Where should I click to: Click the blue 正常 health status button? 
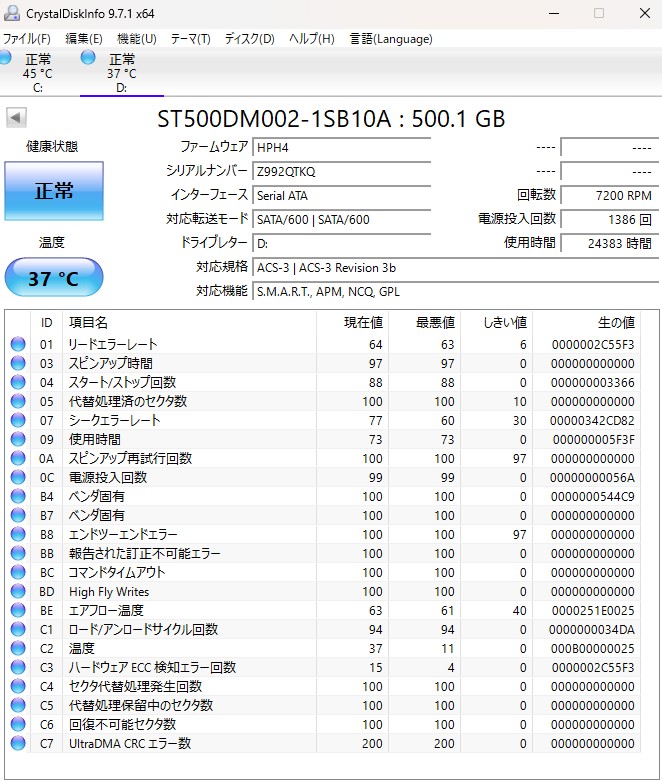(x=54, y=191)
